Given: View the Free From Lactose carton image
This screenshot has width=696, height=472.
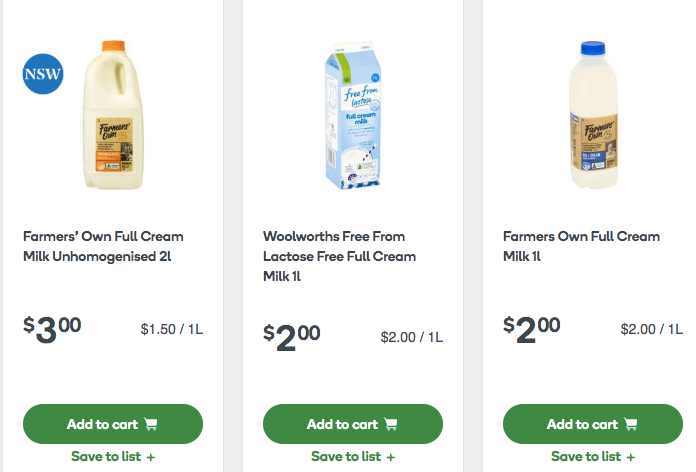Looking at the screenshot, I should tap(353, 115).
